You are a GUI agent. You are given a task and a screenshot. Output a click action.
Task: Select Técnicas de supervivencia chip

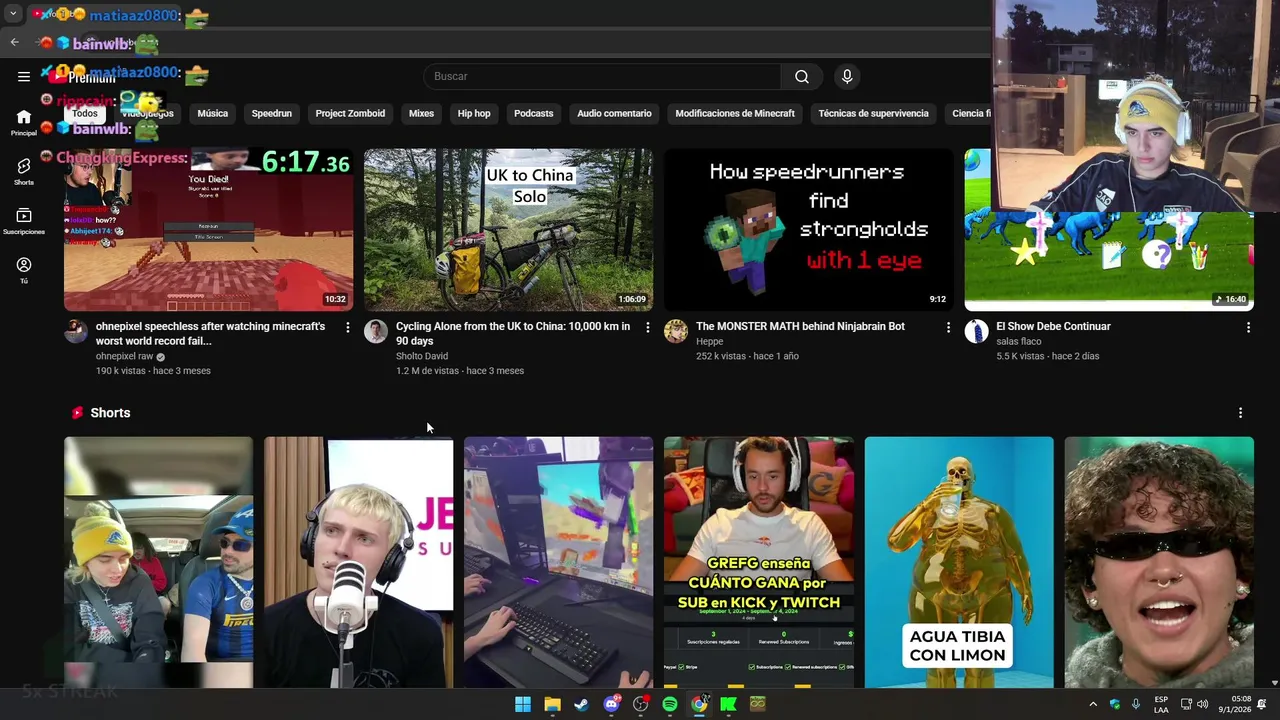pyautogui.click(x=873, y=113)
